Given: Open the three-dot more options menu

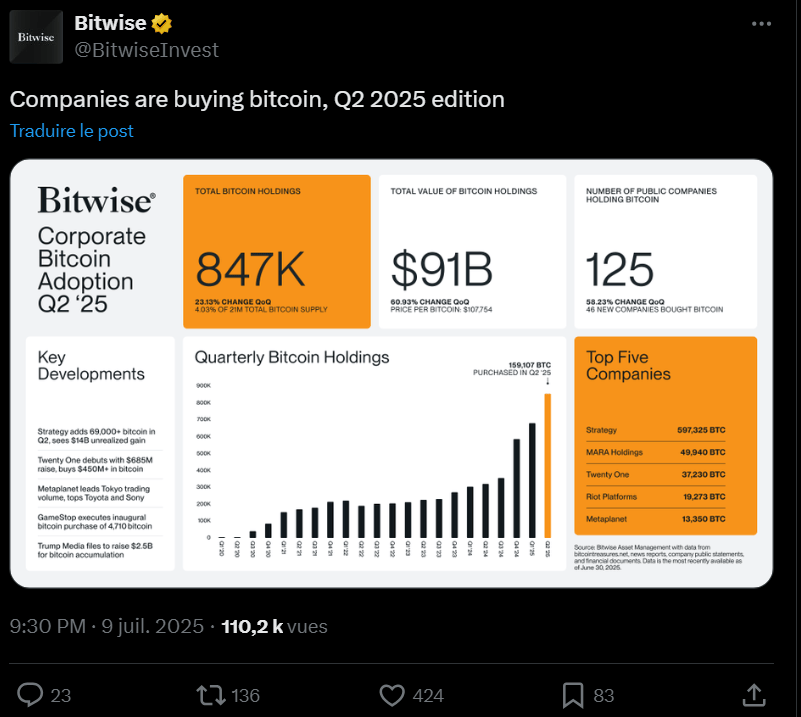Looking at the screenshot, I should pos(761,23).
